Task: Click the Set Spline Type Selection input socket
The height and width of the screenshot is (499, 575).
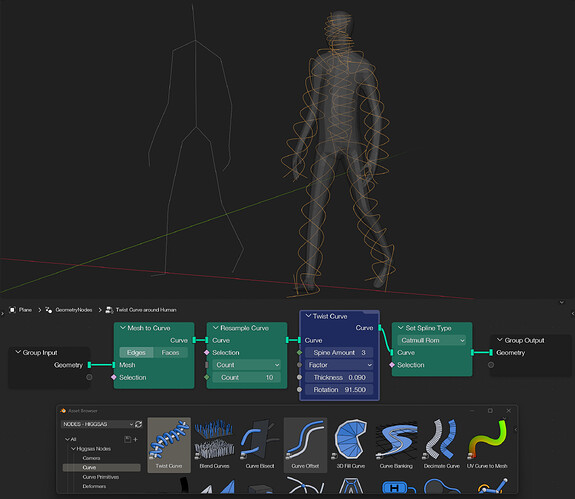Action: click(392, 365)
